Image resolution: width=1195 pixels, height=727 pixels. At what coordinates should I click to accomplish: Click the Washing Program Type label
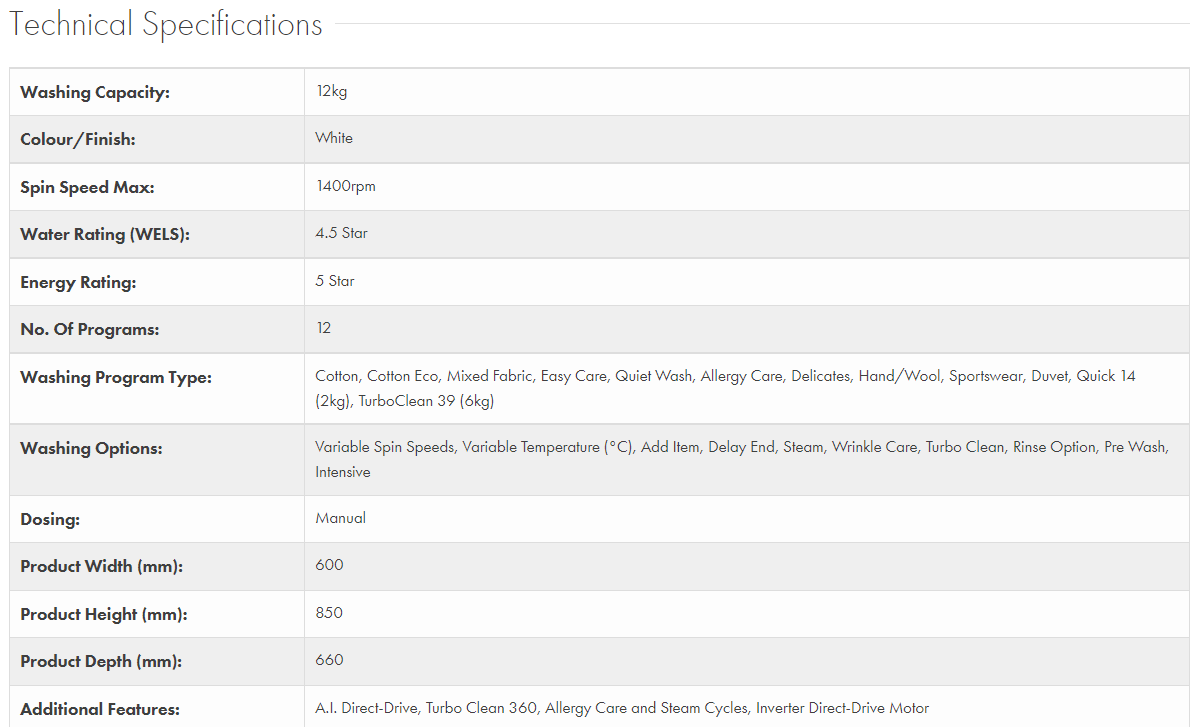[x=116, y=377]
